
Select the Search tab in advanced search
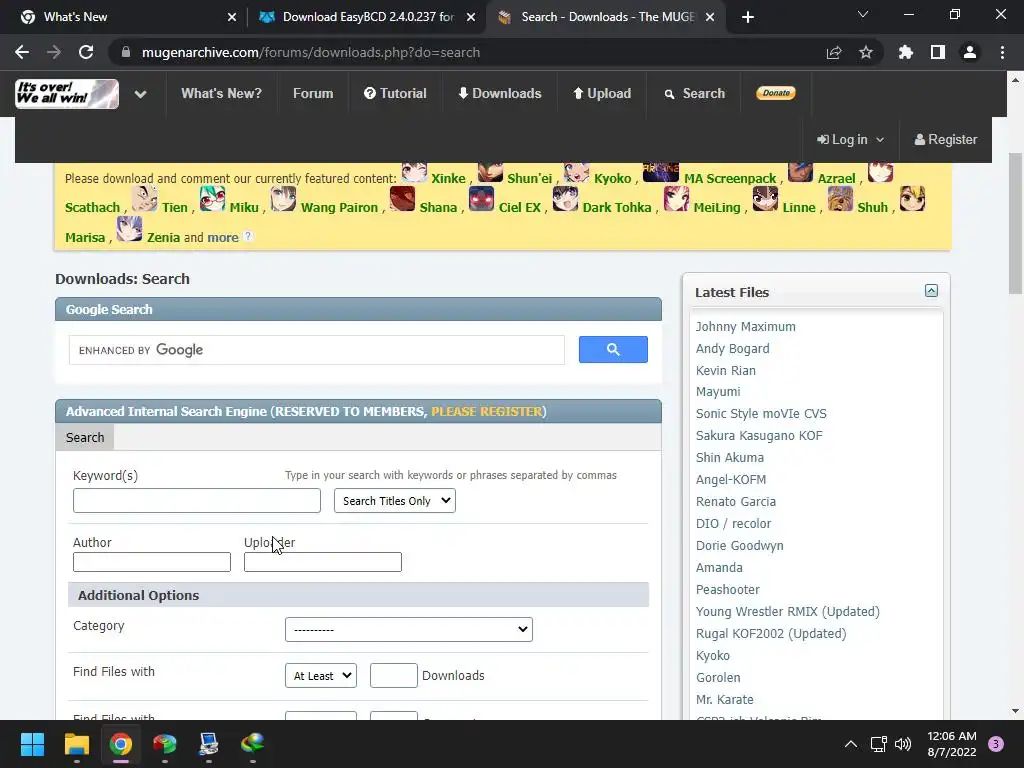tap(85, 438)
